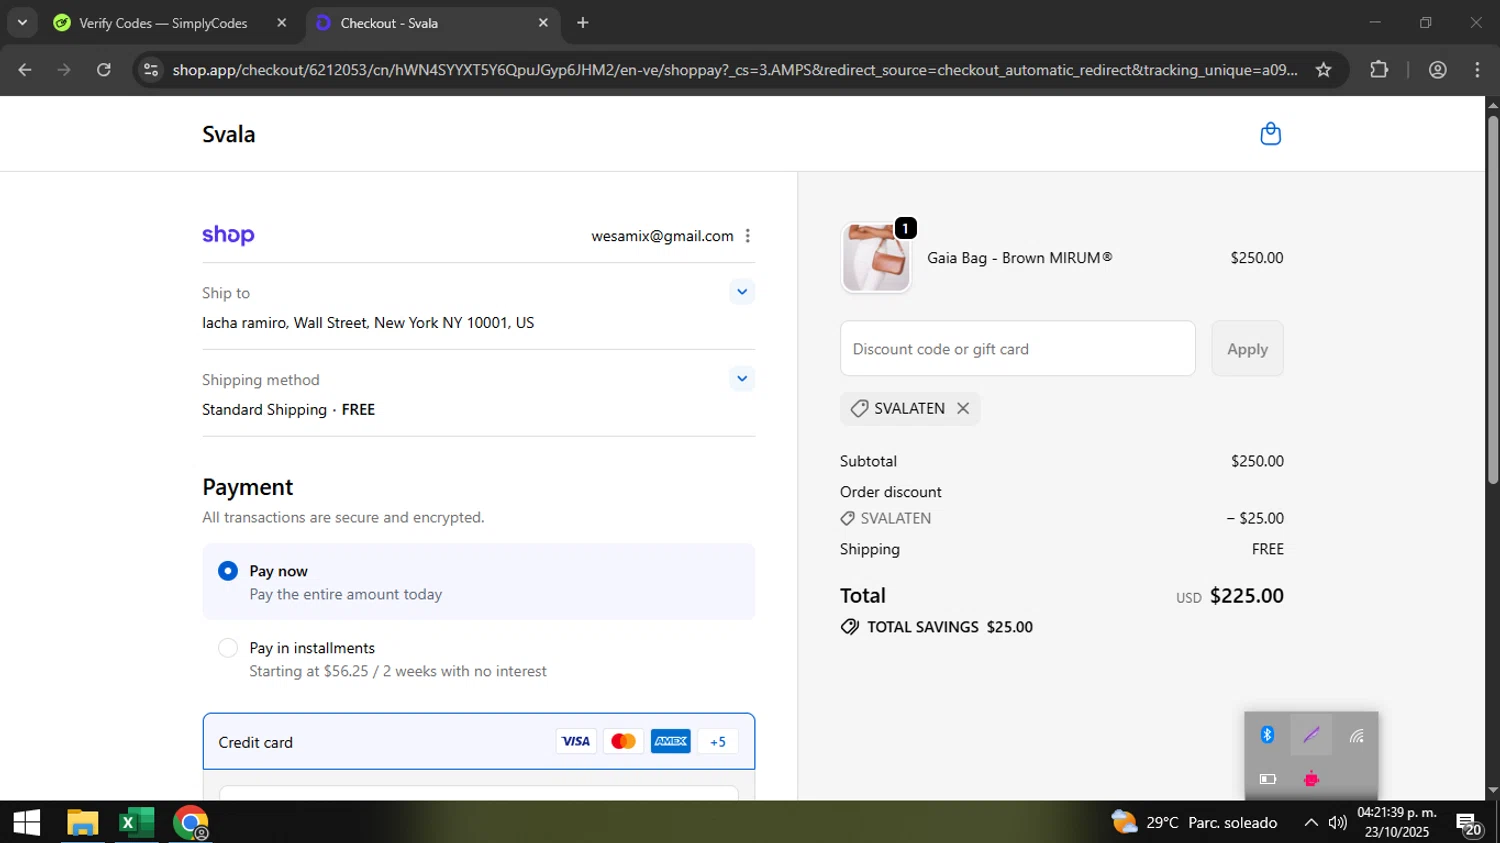Image resolution: width=1500 pixels, height=843 pixels.
Task: Show the +5 more card types
Action: [718, 741]
